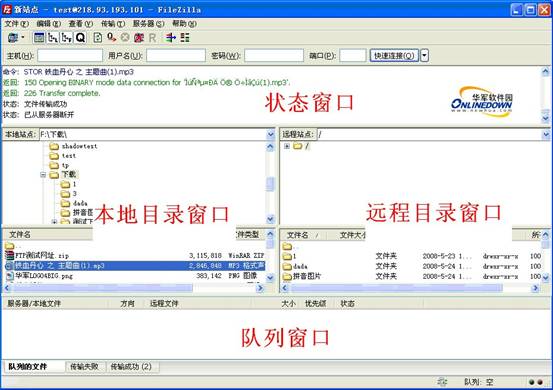Click the local tree scroll-down arrow

pyautogui.click(x=271, y=219)
